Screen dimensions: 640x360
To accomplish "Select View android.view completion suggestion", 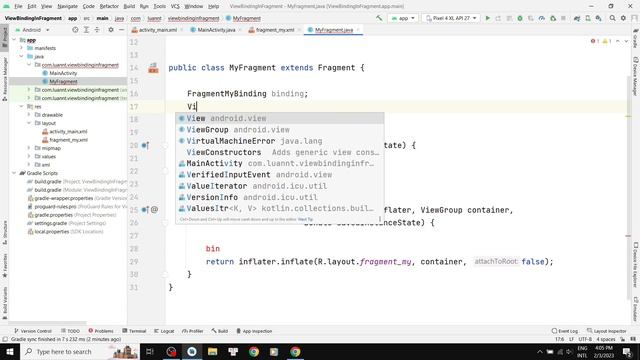I will pyautogui.click(x=280, y=118).
